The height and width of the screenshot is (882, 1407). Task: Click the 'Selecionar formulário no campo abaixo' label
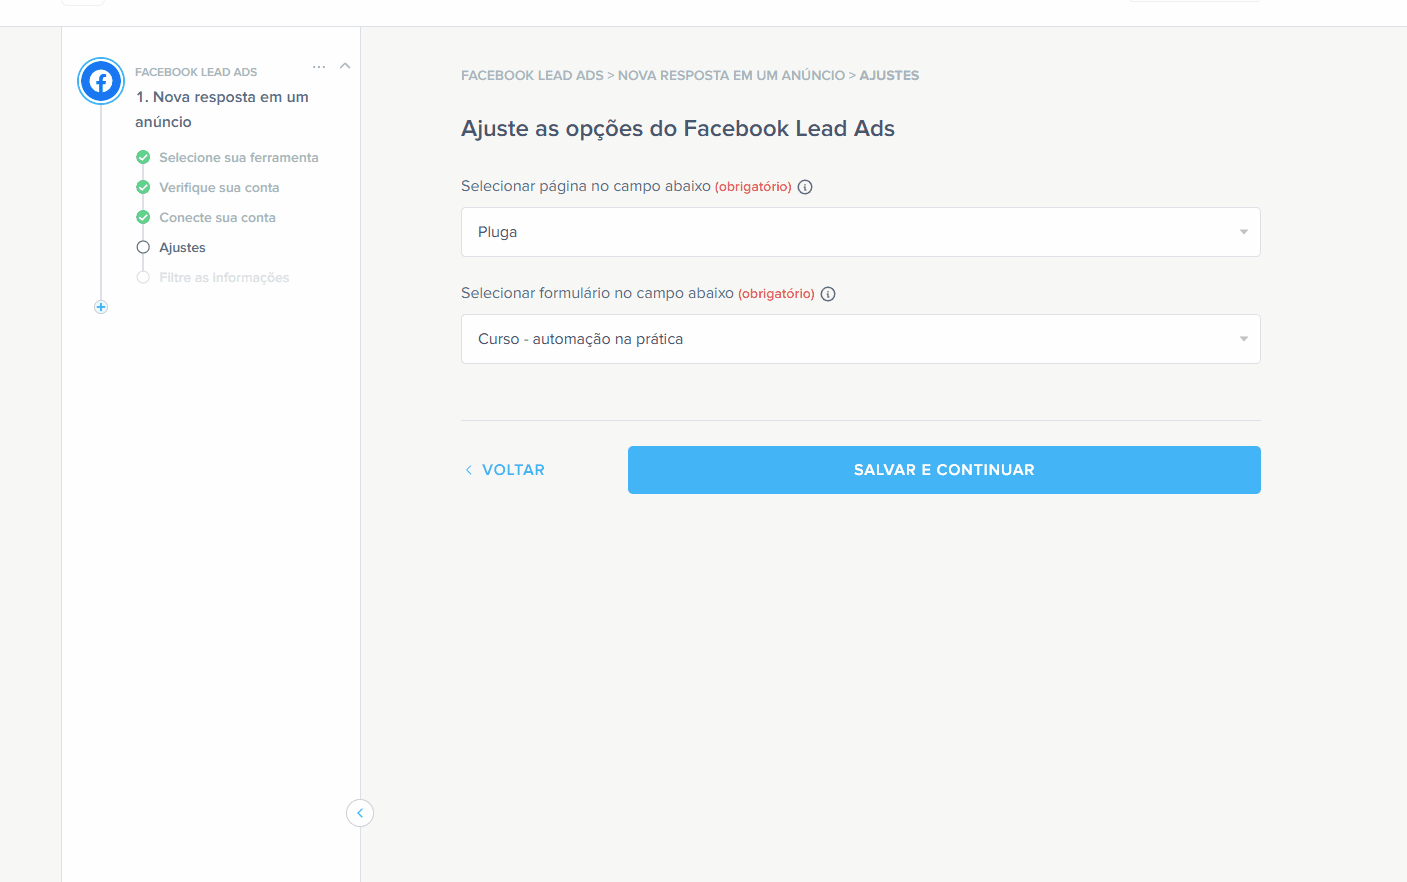tap(597, 293)
